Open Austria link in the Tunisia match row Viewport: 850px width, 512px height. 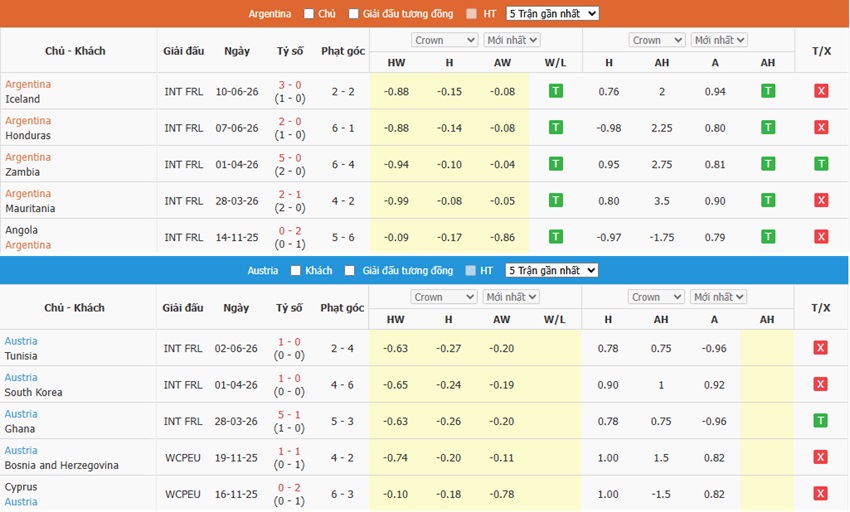pos(21,341)
